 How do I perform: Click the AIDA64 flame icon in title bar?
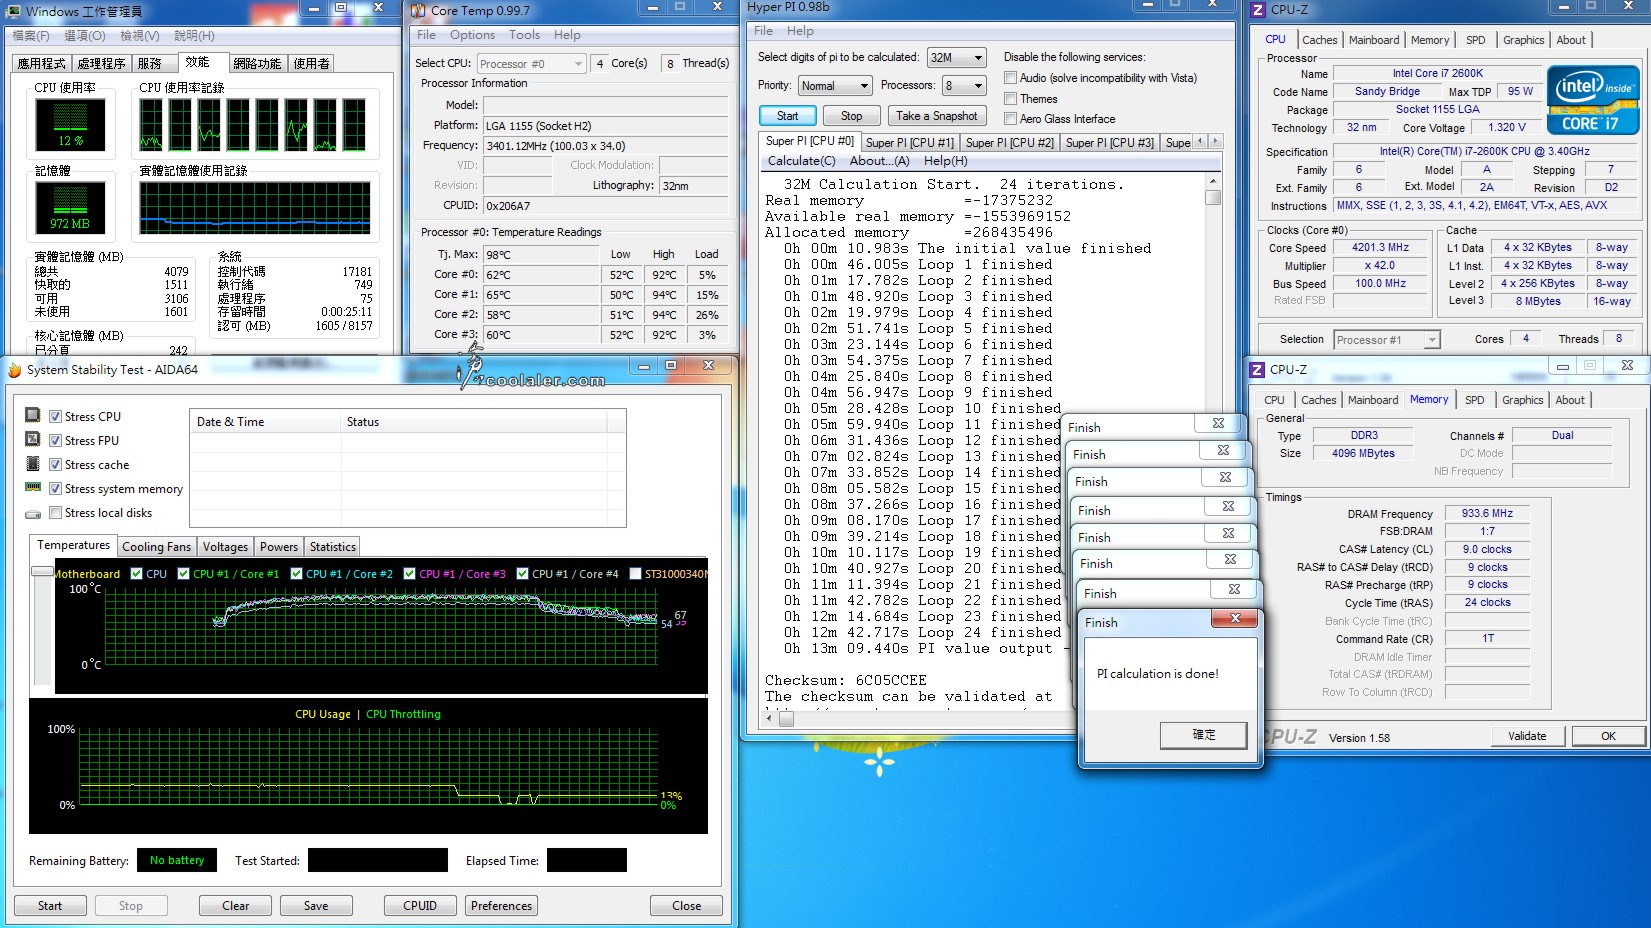click(x=14, y=370)
